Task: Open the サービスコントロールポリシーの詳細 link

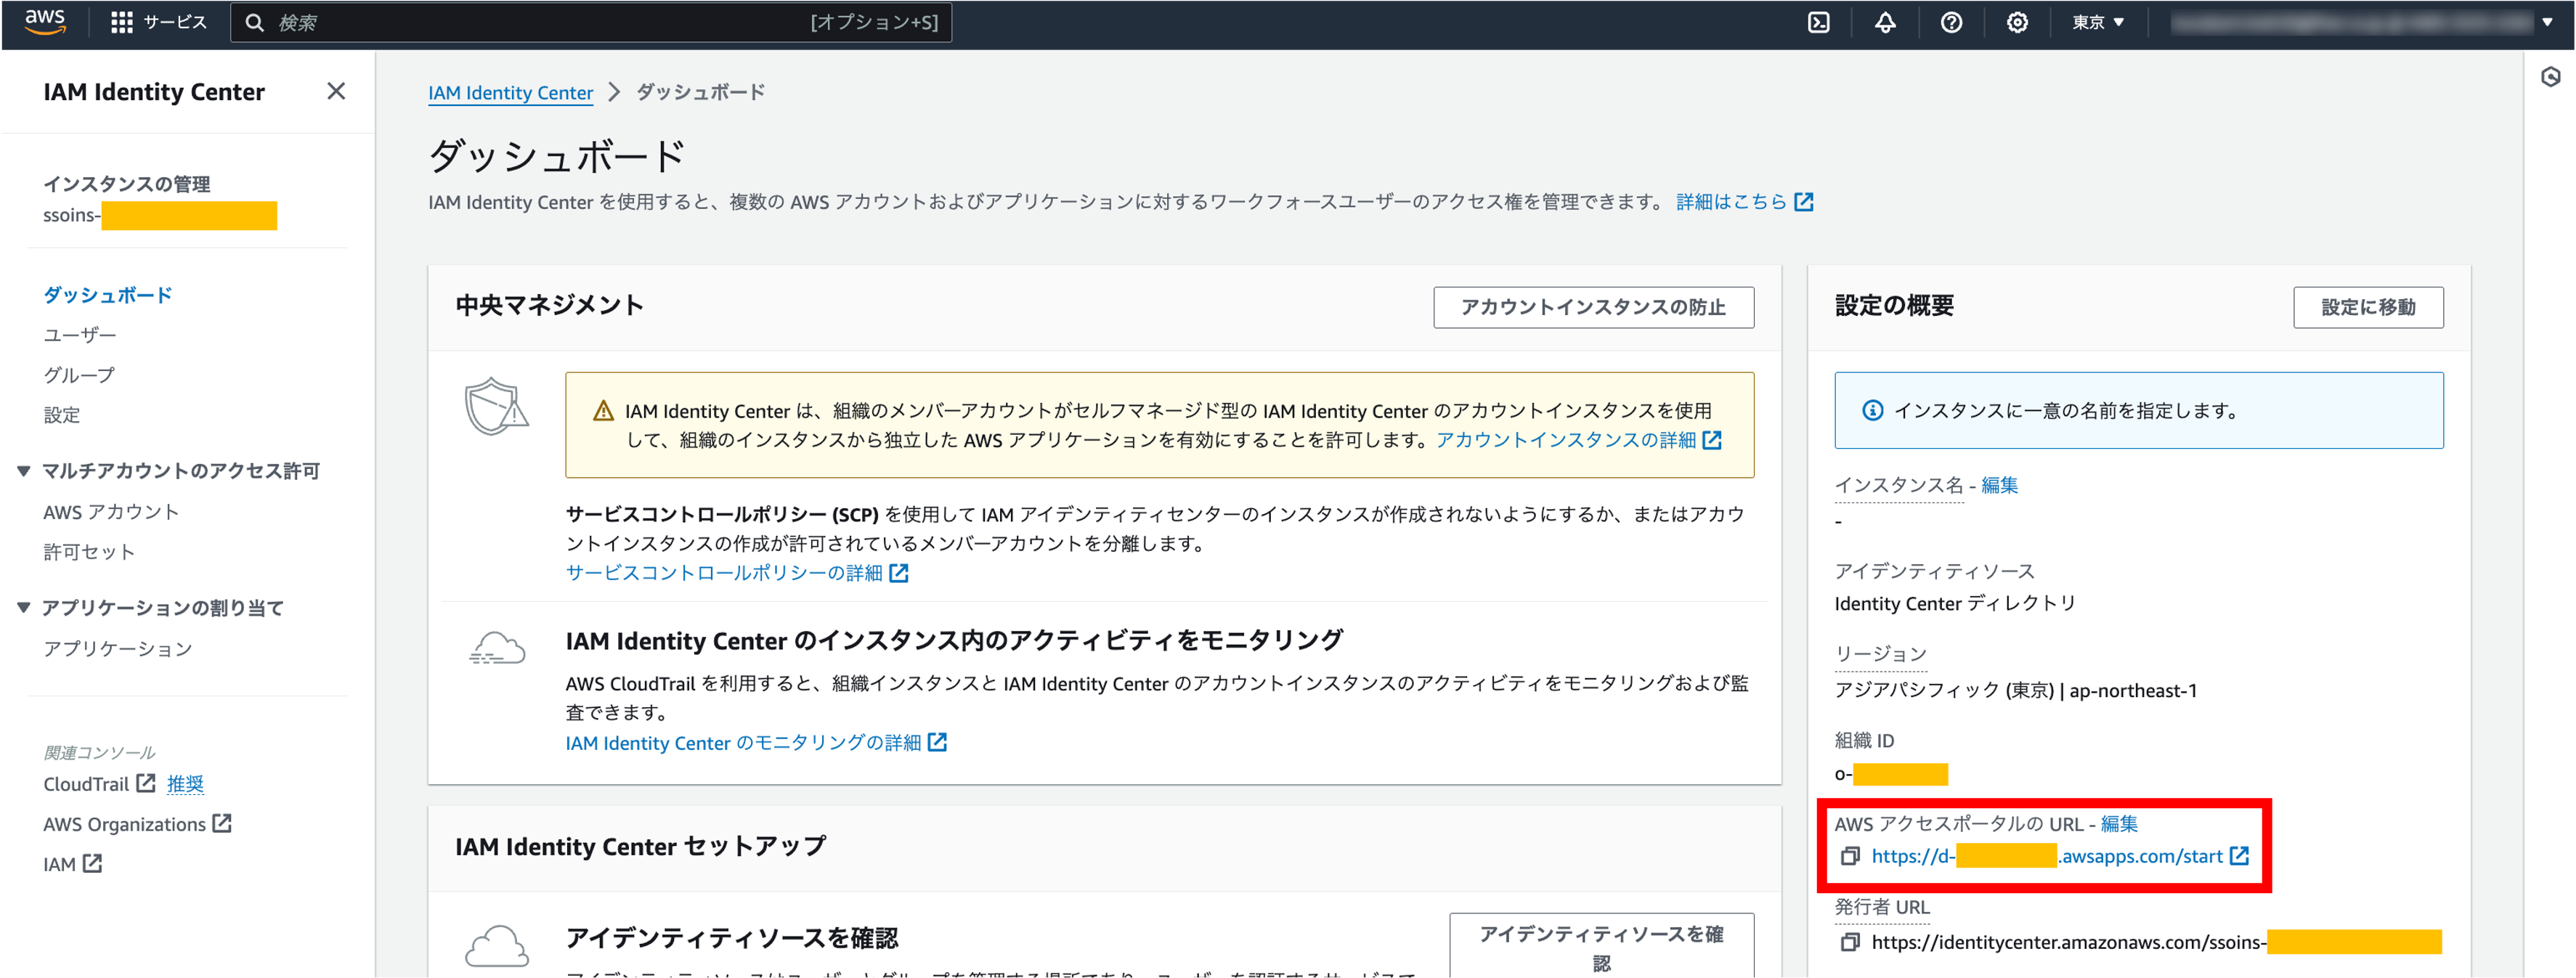Action: pyautogui.click(x=724, y=573)
